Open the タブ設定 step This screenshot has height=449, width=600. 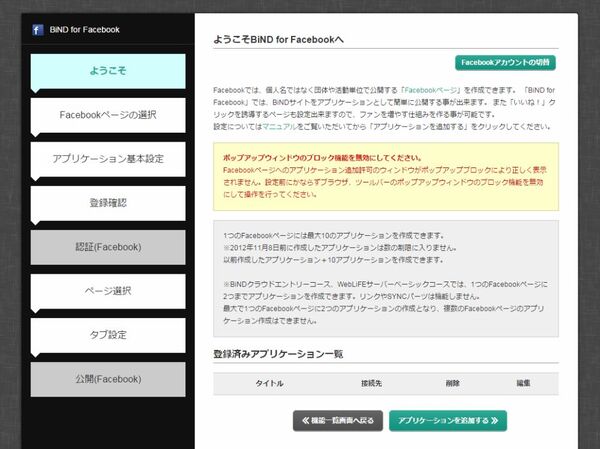coord(108,335)
